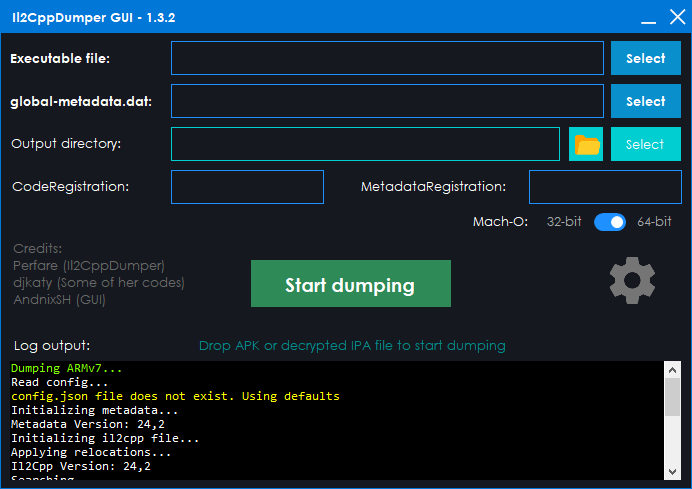Select an executable file with the Select button
The width and height of the screenshot is (692, 489).
pyautogui.click(x=646, y=58)
